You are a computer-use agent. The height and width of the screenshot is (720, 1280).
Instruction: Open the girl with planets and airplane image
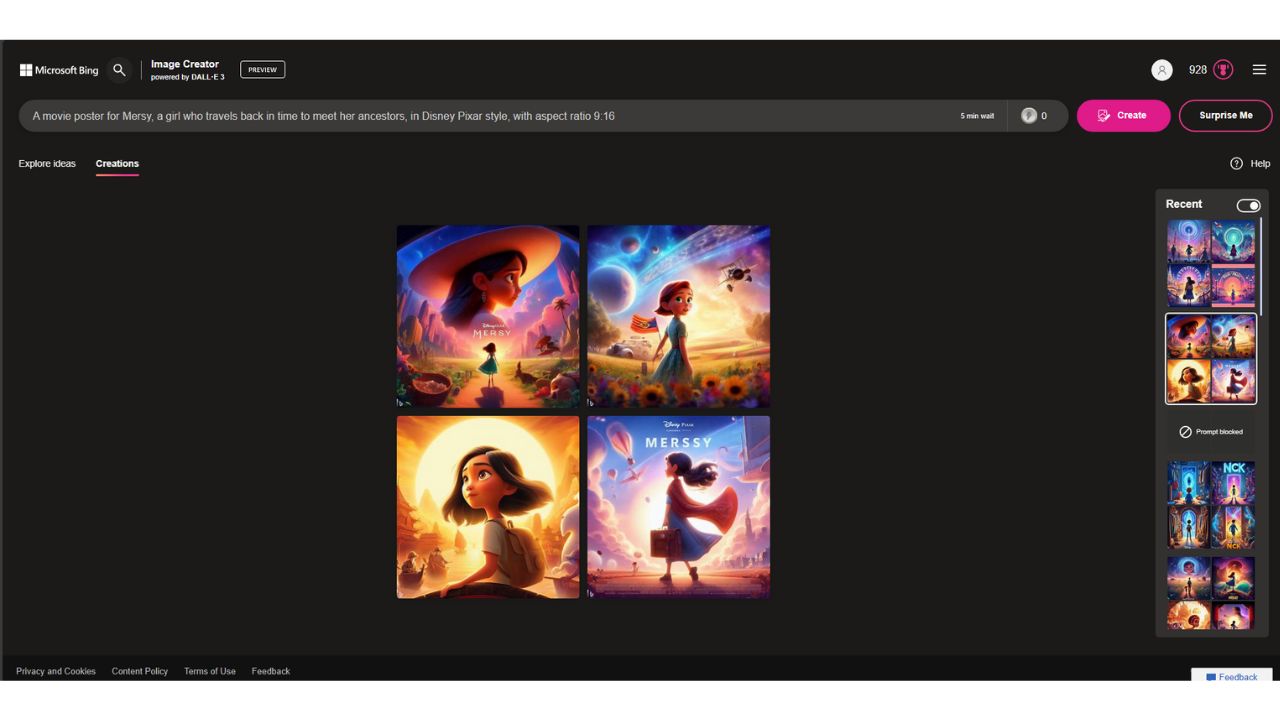click(678, 316)
